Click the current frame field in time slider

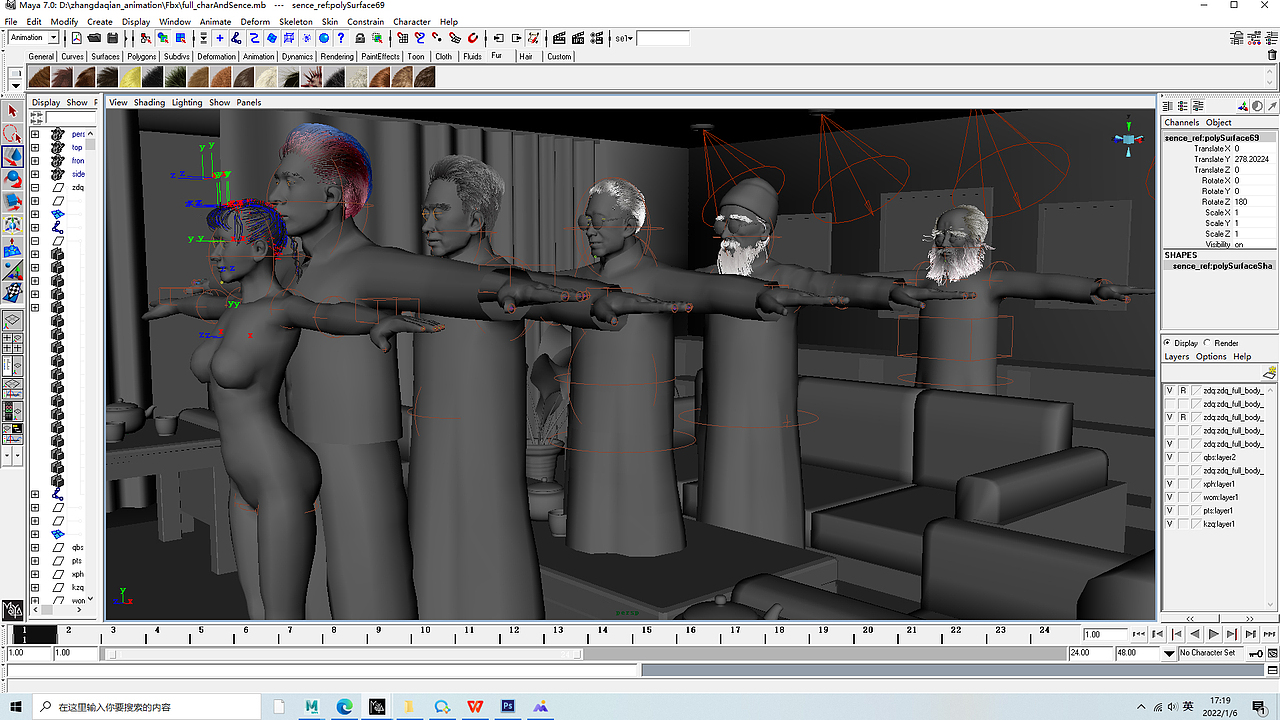(x=1104, y=634)
